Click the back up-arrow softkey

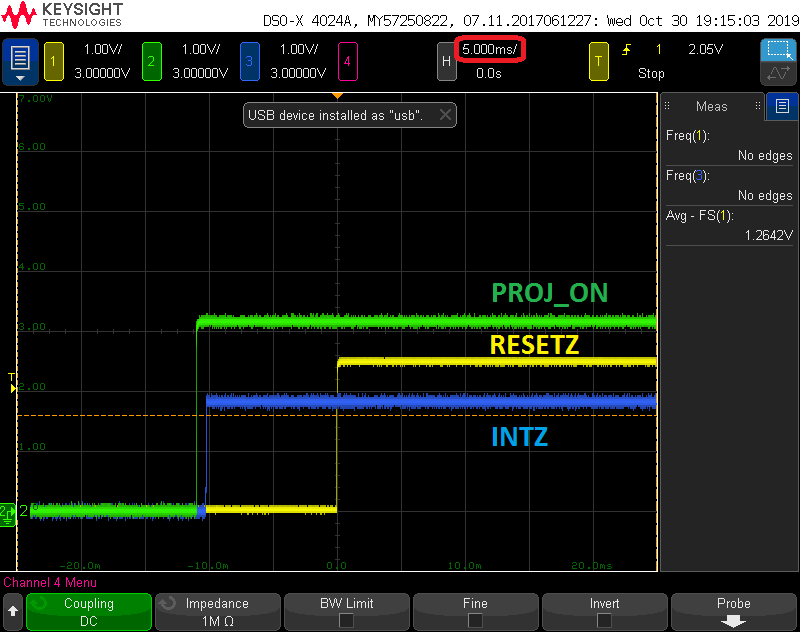tap(13, 611)
